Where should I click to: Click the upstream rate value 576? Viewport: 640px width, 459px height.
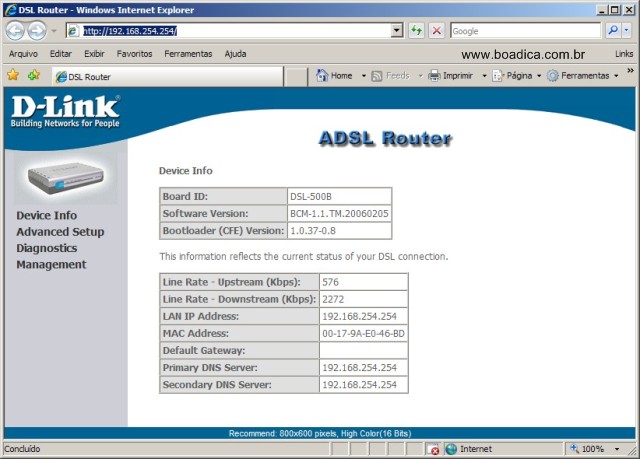point(330,282)
